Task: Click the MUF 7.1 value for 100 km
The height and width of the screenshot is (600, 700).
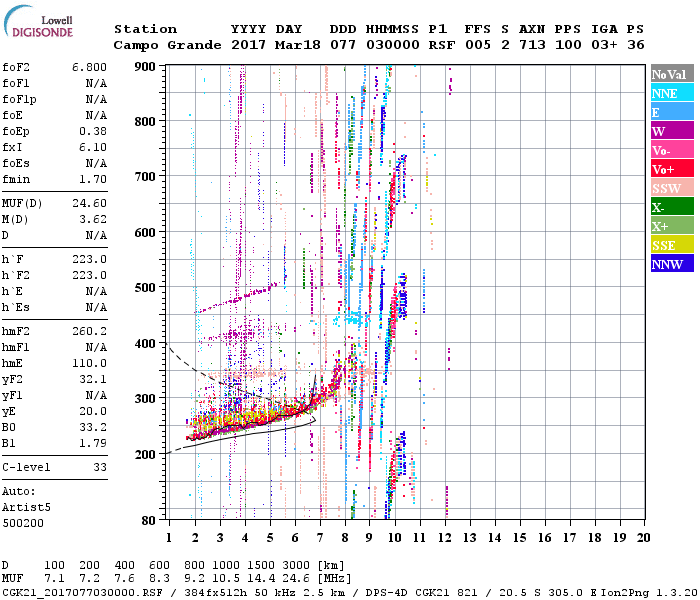Action: coord(54,579)
